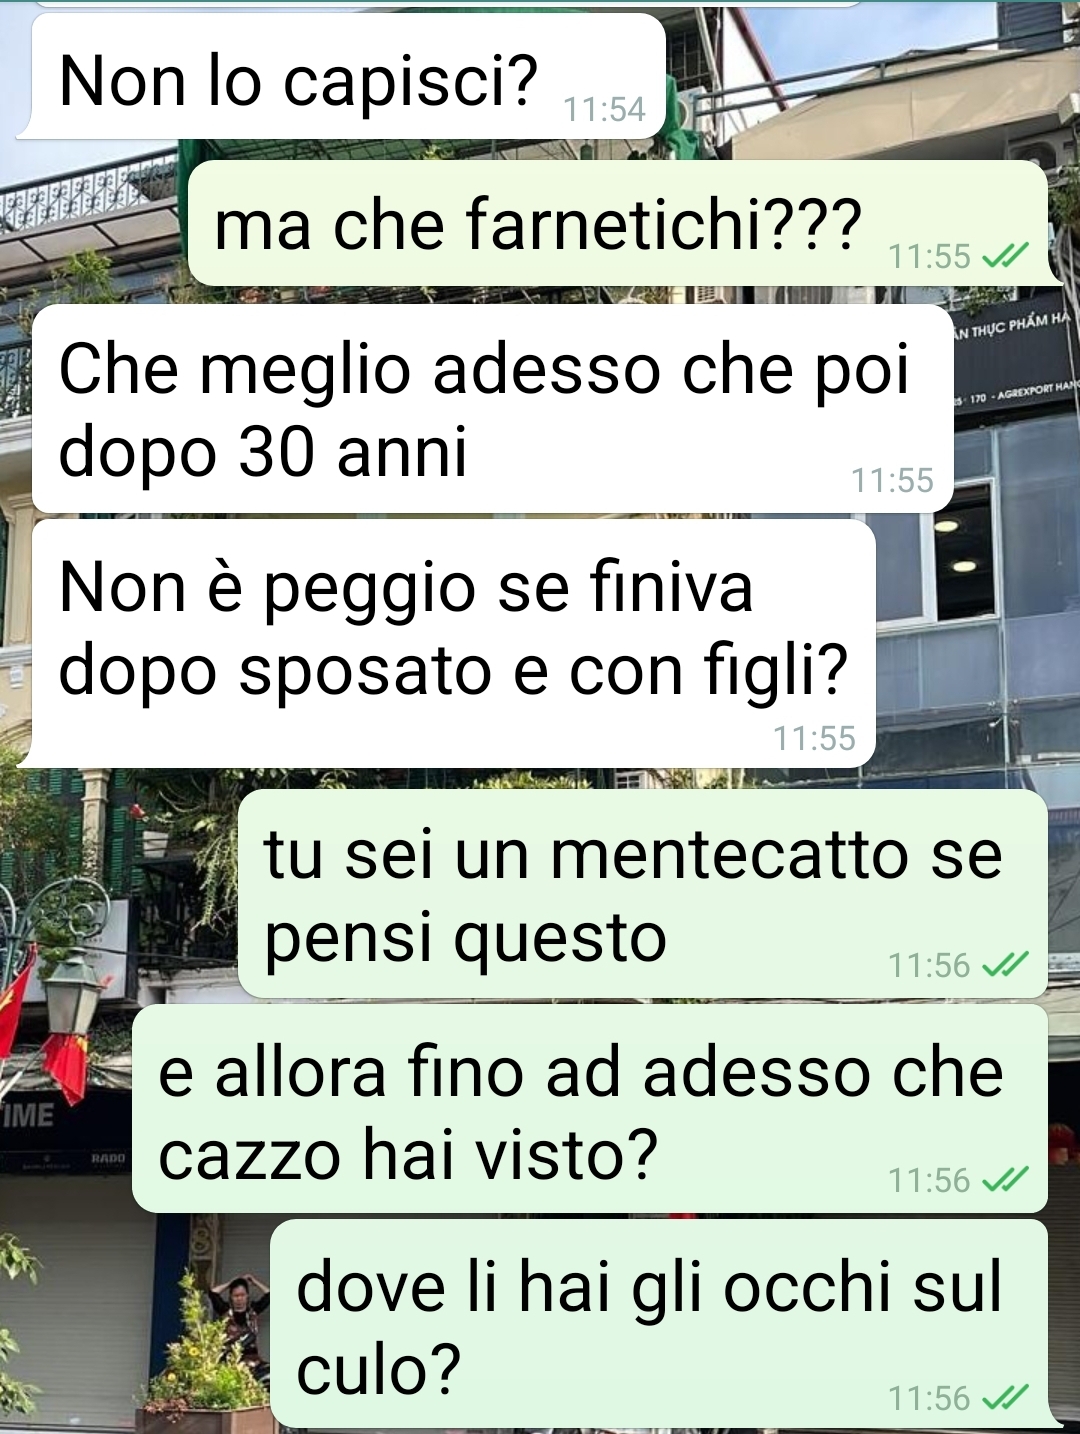
Task: Tap the 11:55 timestamp on 'ma che farnetichi???'
Action: 929,257
